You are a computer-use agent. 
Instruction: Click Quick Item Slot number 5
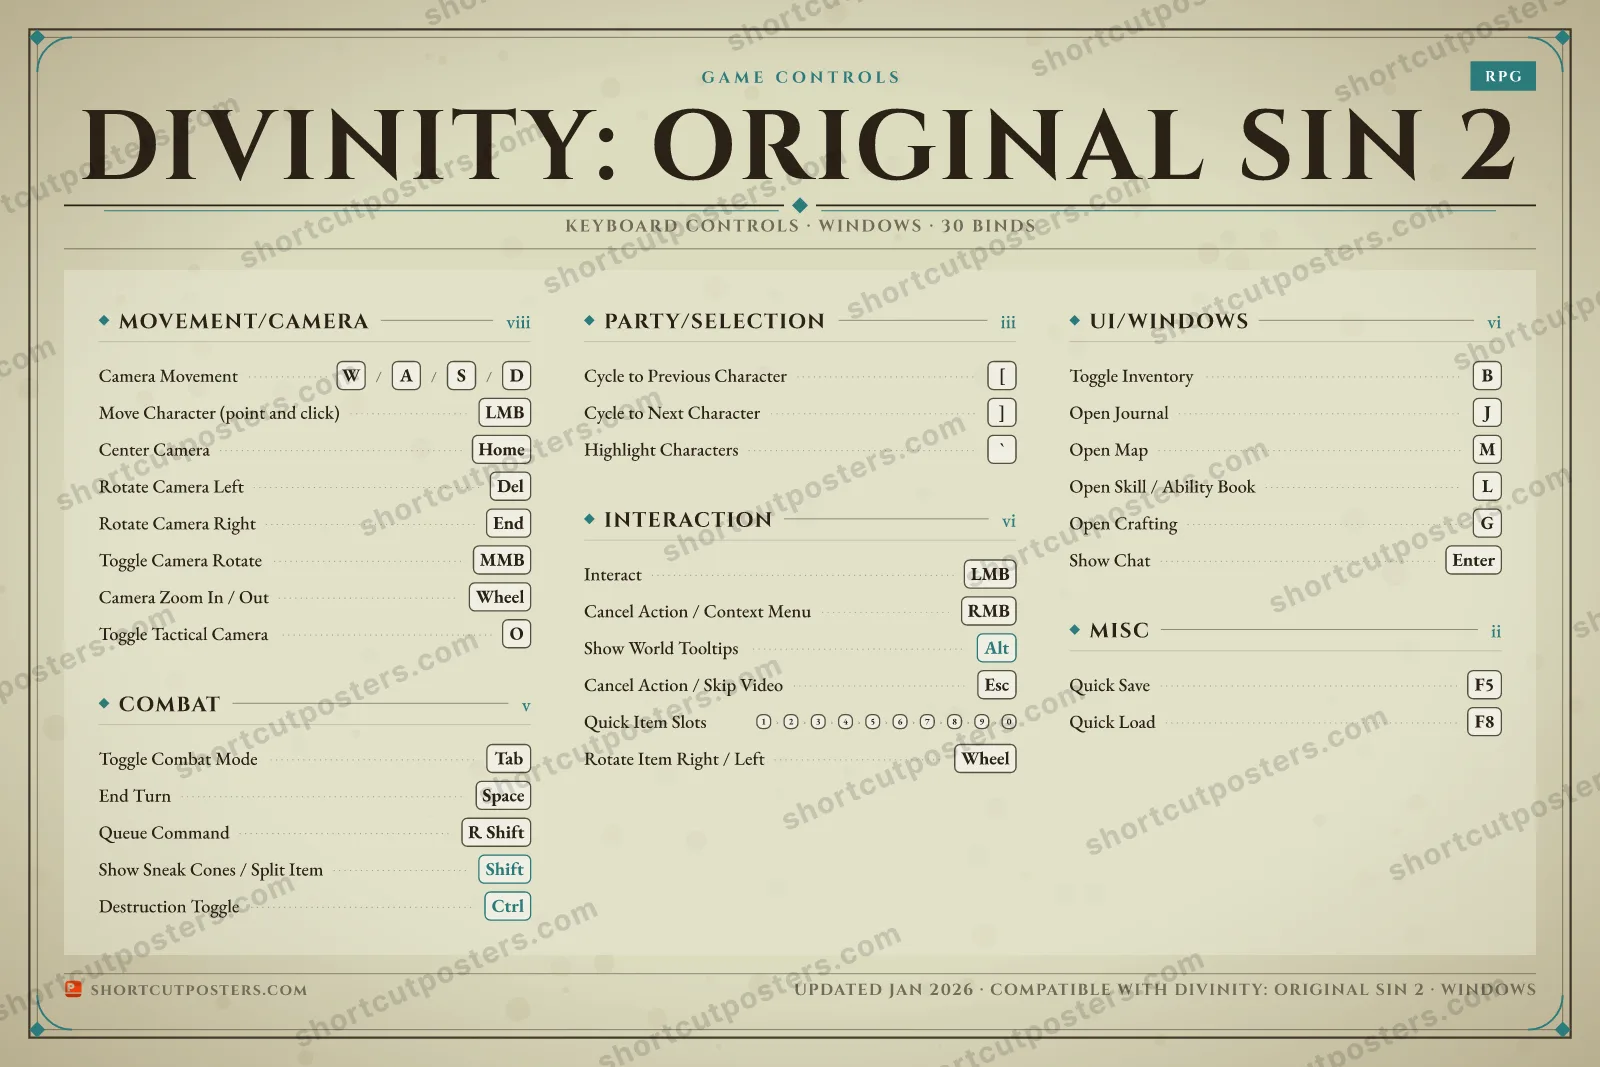click(x=873, y=722)
